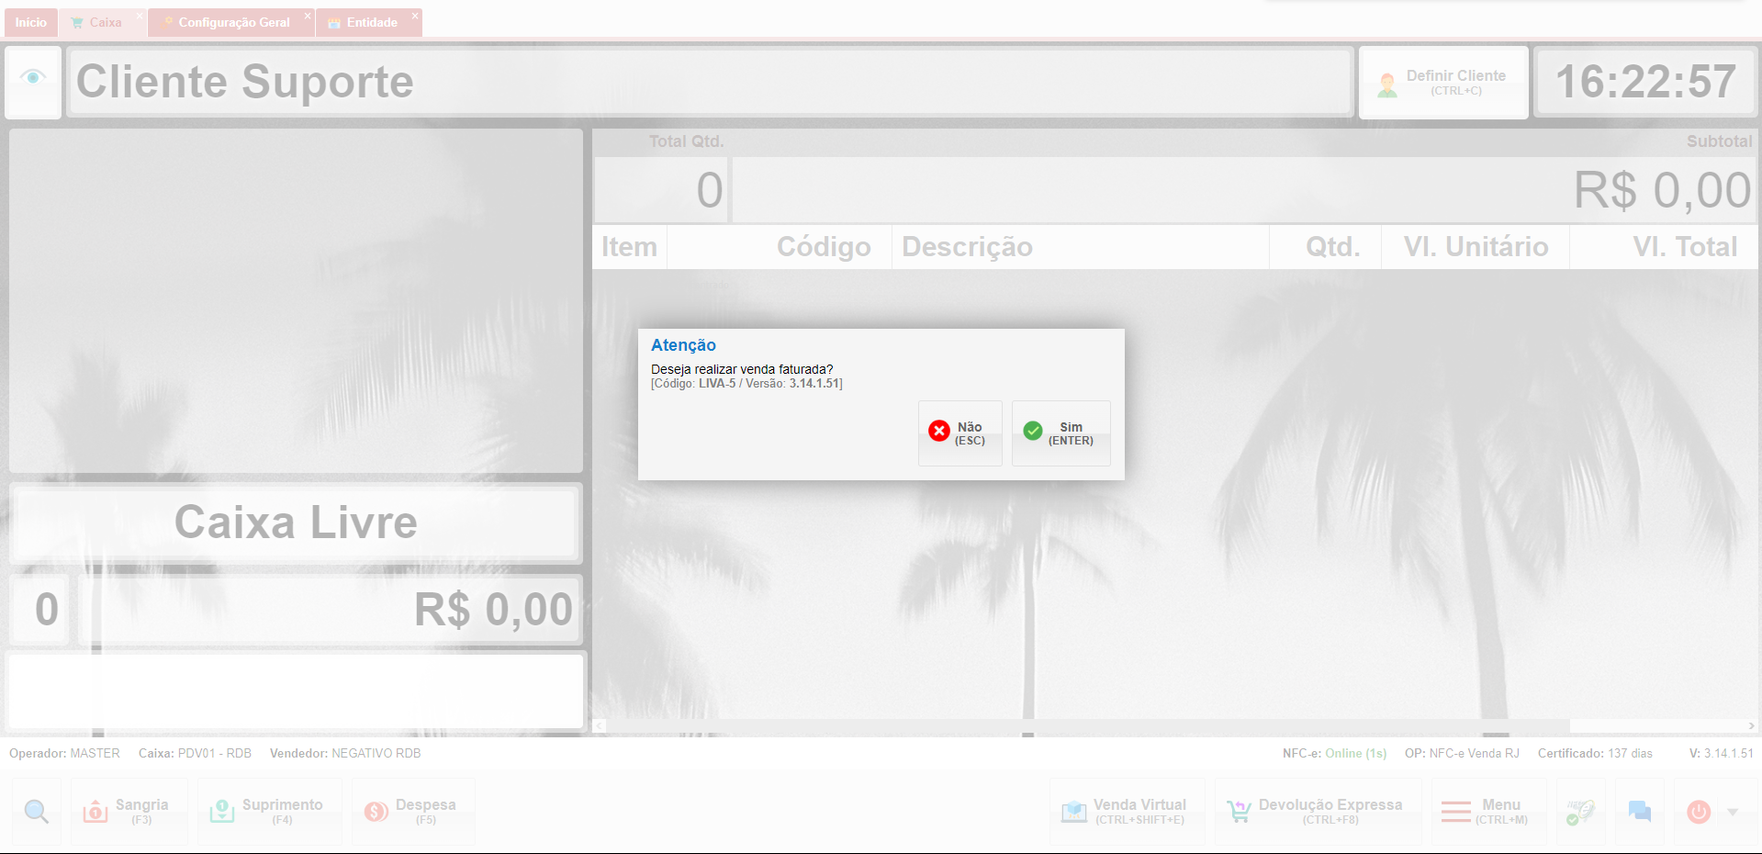Screen dimensions: 1762x854
Task: Open the hamburger Menu (CTRL+M)
Action: pyautogui.click(x=1485, y=811)
